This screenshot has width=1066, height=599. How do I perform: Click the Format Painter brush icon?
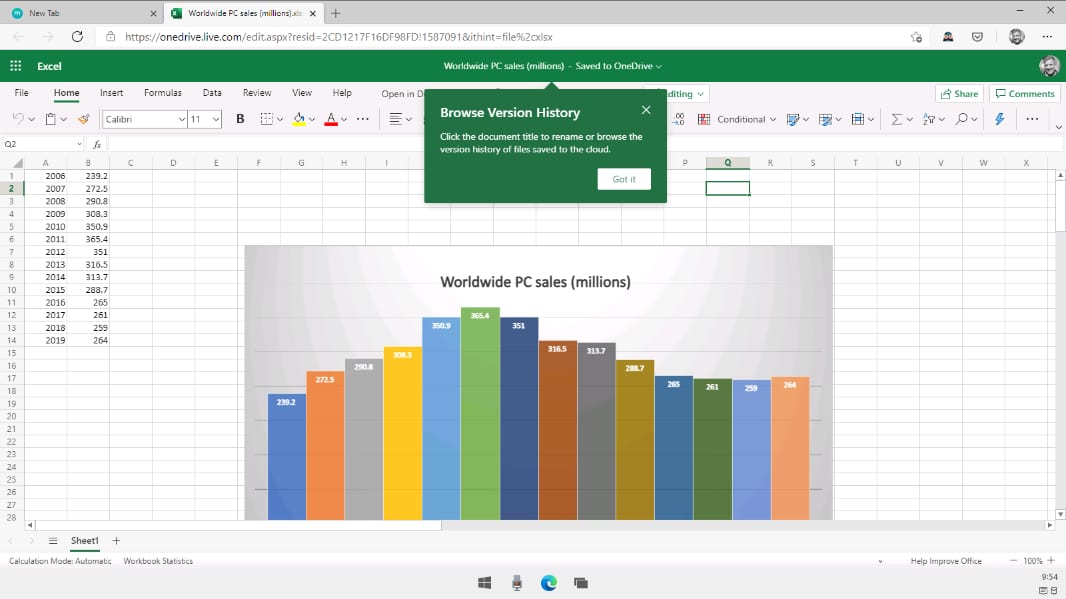[x=83, y=119]
